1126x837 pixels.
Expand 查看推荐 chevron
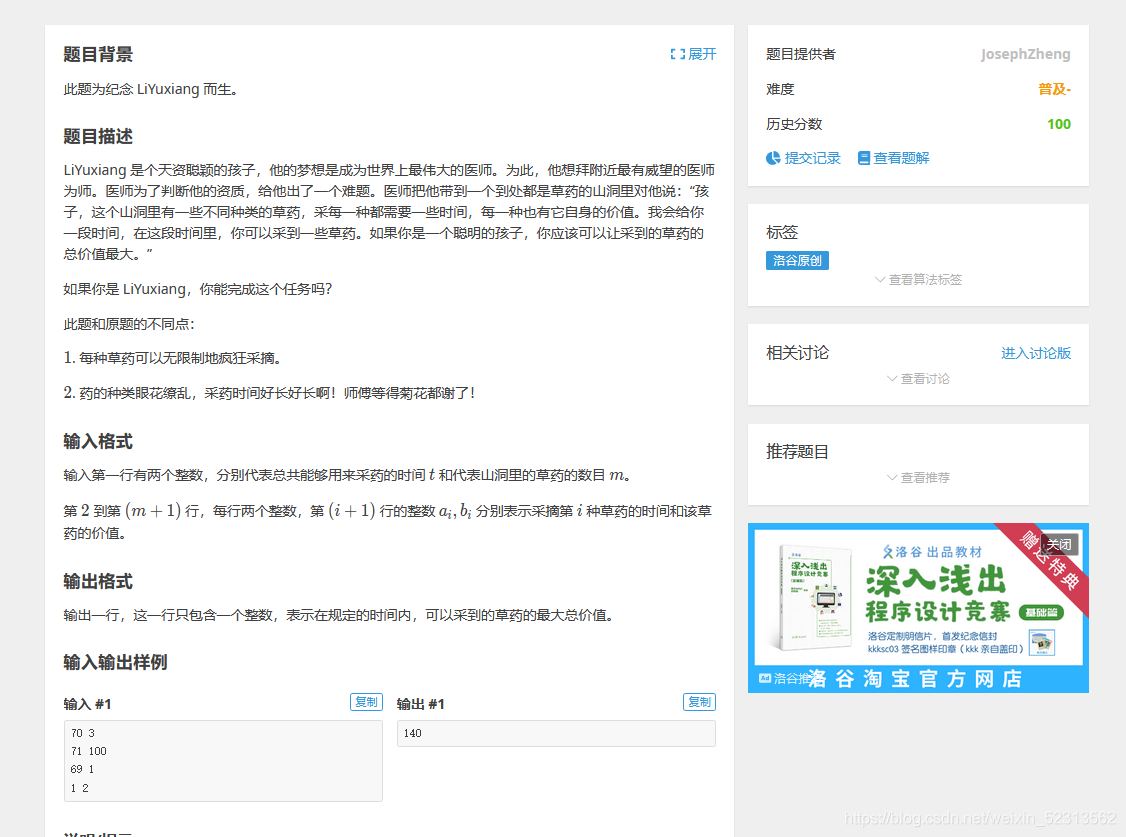pyautogui.click(x=892, y=477)
